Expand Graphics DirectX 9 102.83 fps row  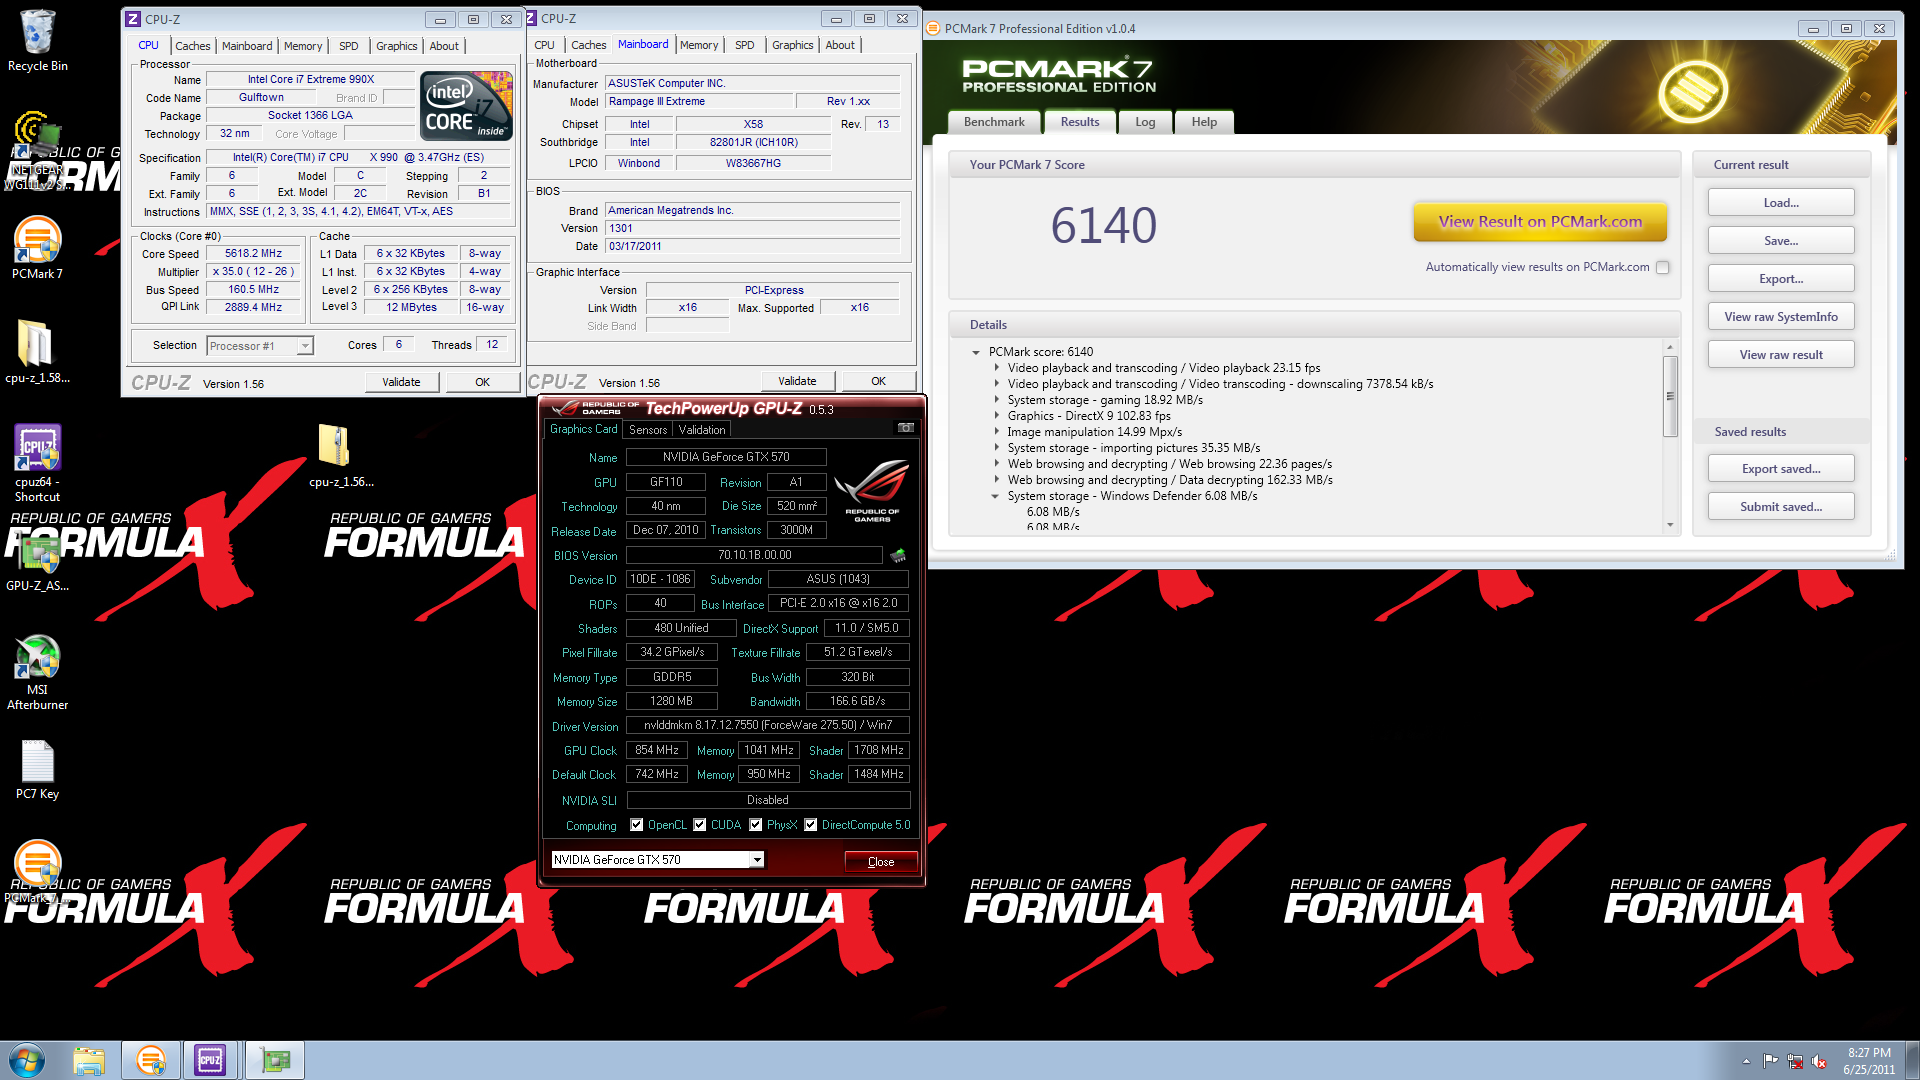coord(996,416)
